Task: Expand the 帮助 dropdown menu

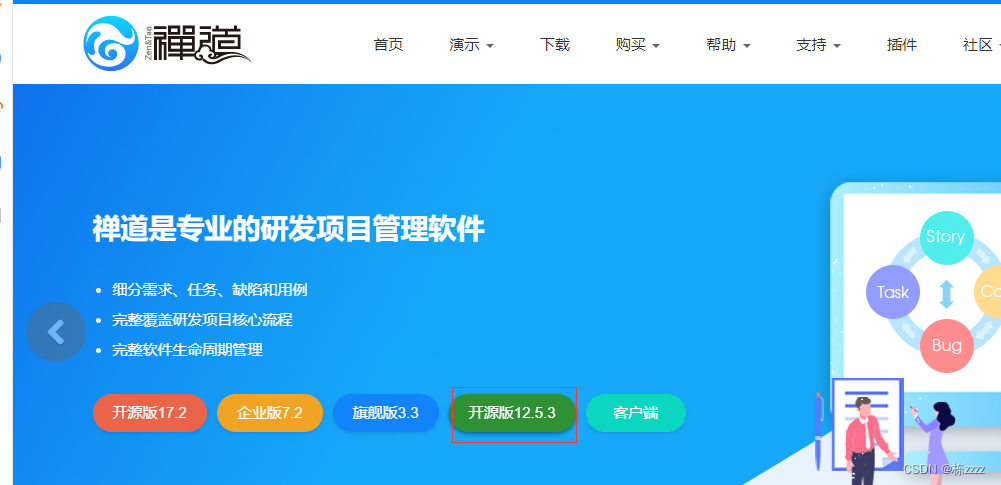Action: [728, 45]
